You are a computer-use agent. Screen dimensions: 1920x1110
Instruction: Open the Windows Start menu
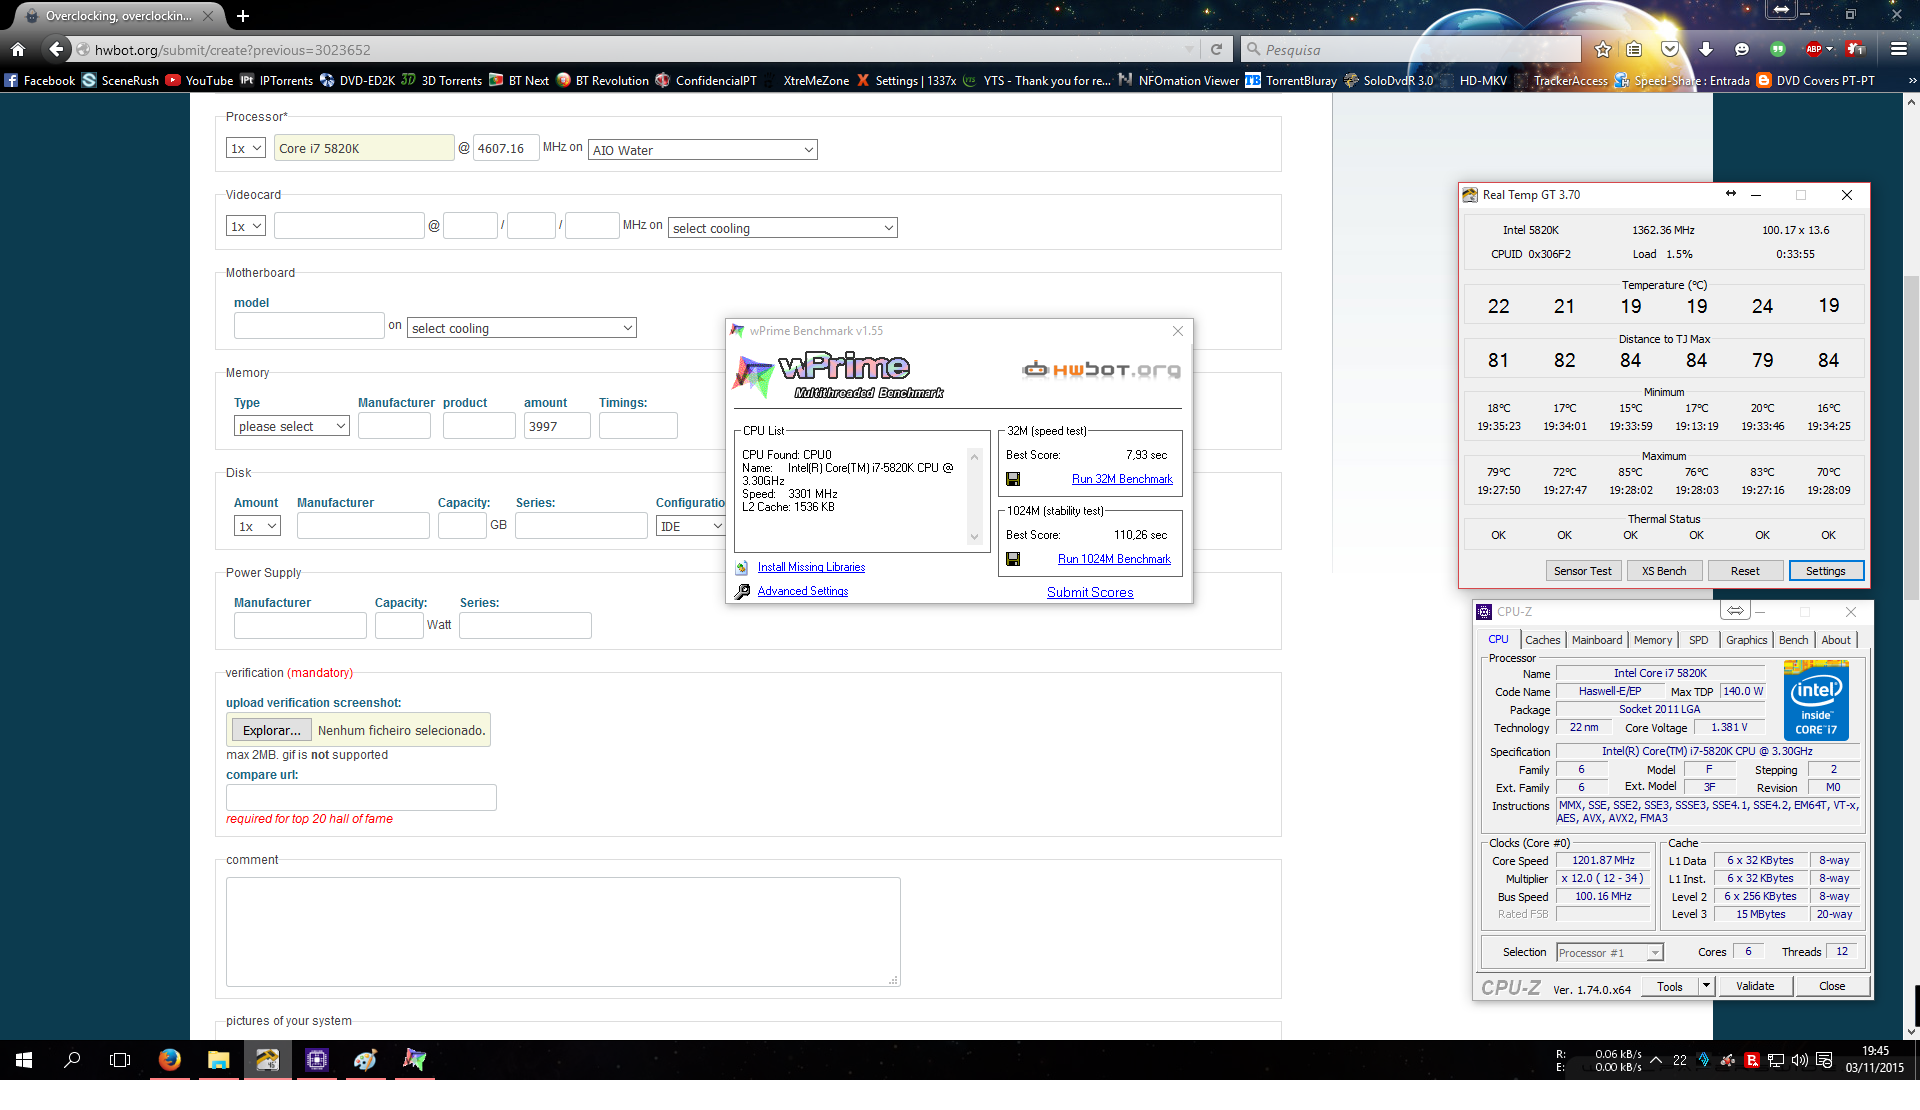(24, 1060)
